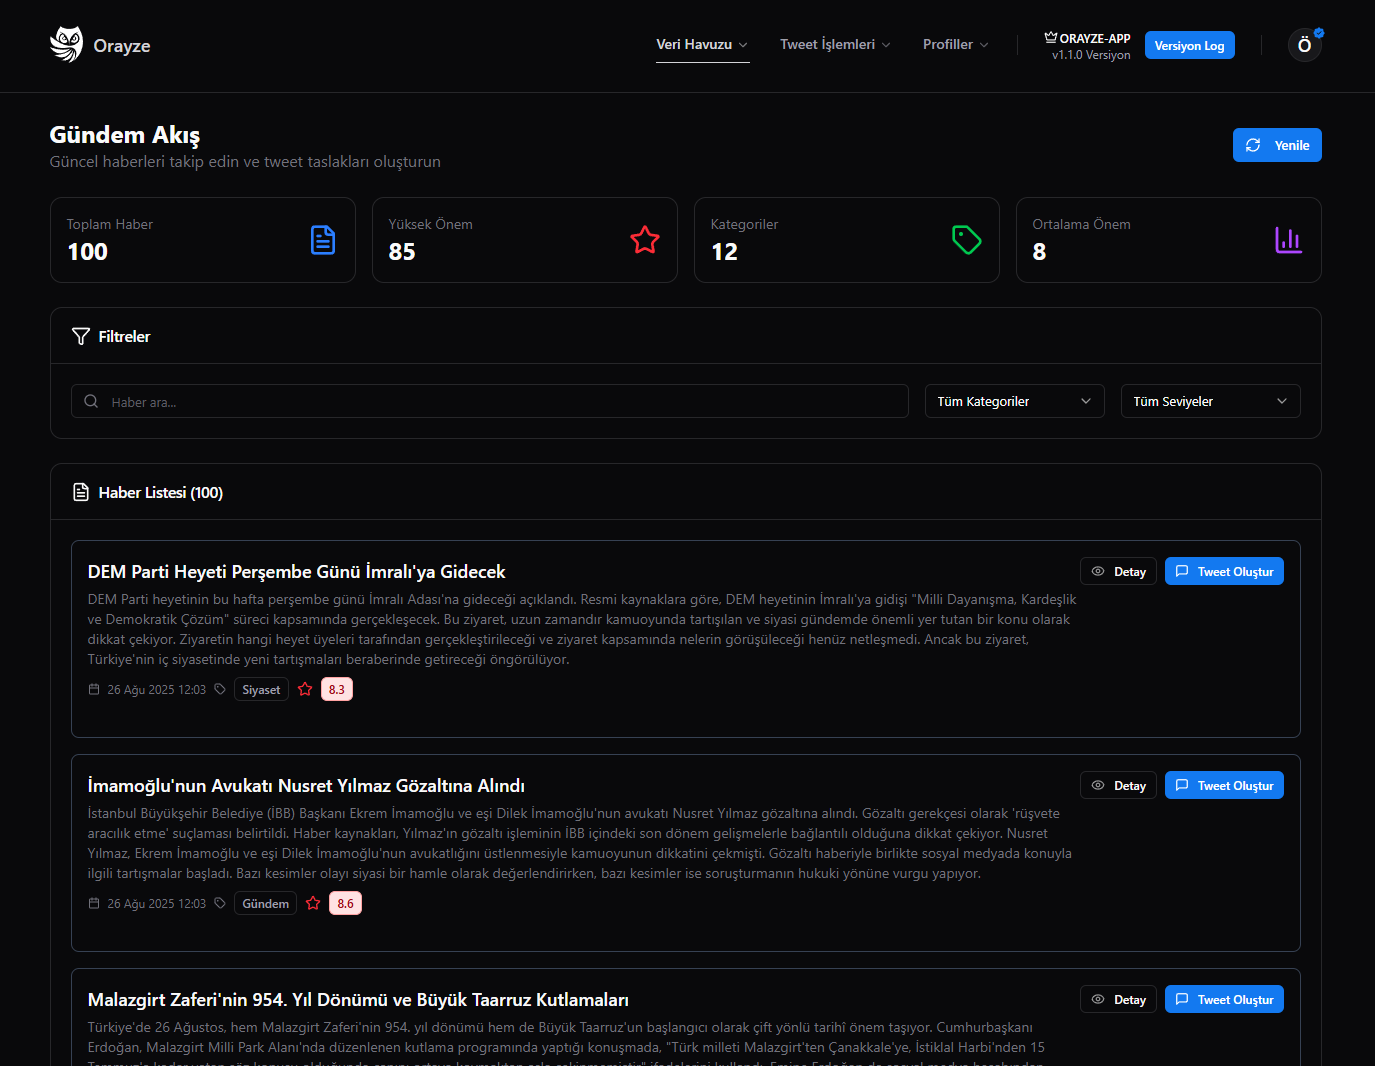
Task: Click the purple bar chart icon in Ortalama Önem
Action: point(1289,240)
